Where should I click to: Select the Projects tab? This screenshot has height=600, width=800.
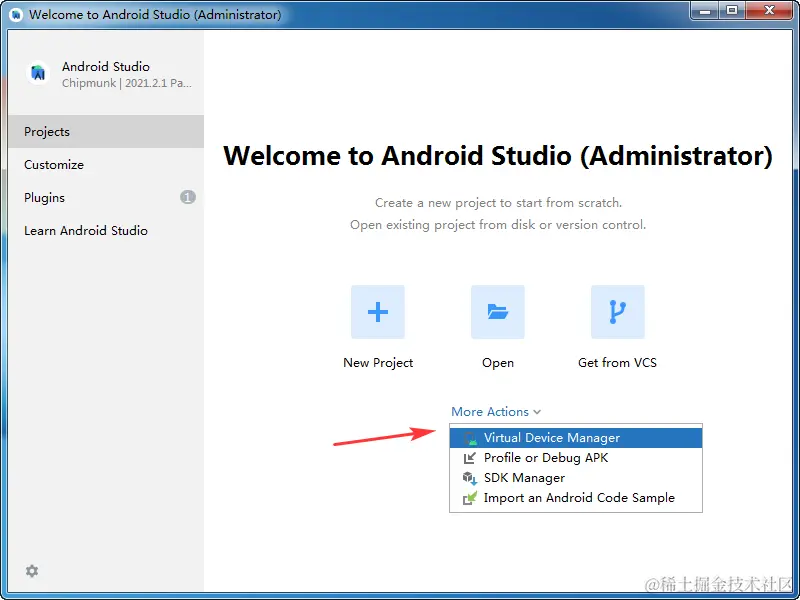click(x=106, y=132)
